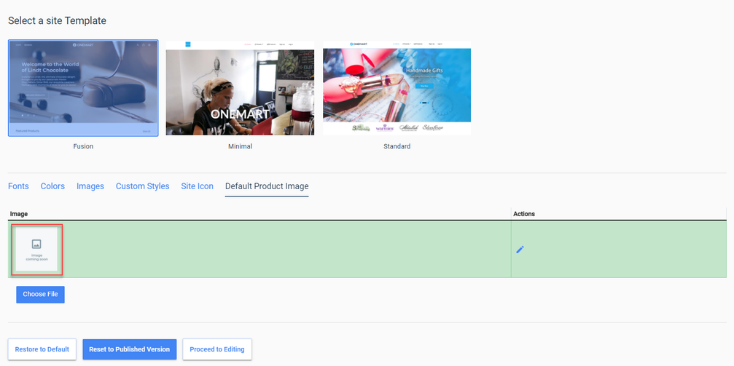The width and height of the screenshot is (734, 366).
Task: Select the Fusion site template thumbnail
Action: tap(83, 88)
